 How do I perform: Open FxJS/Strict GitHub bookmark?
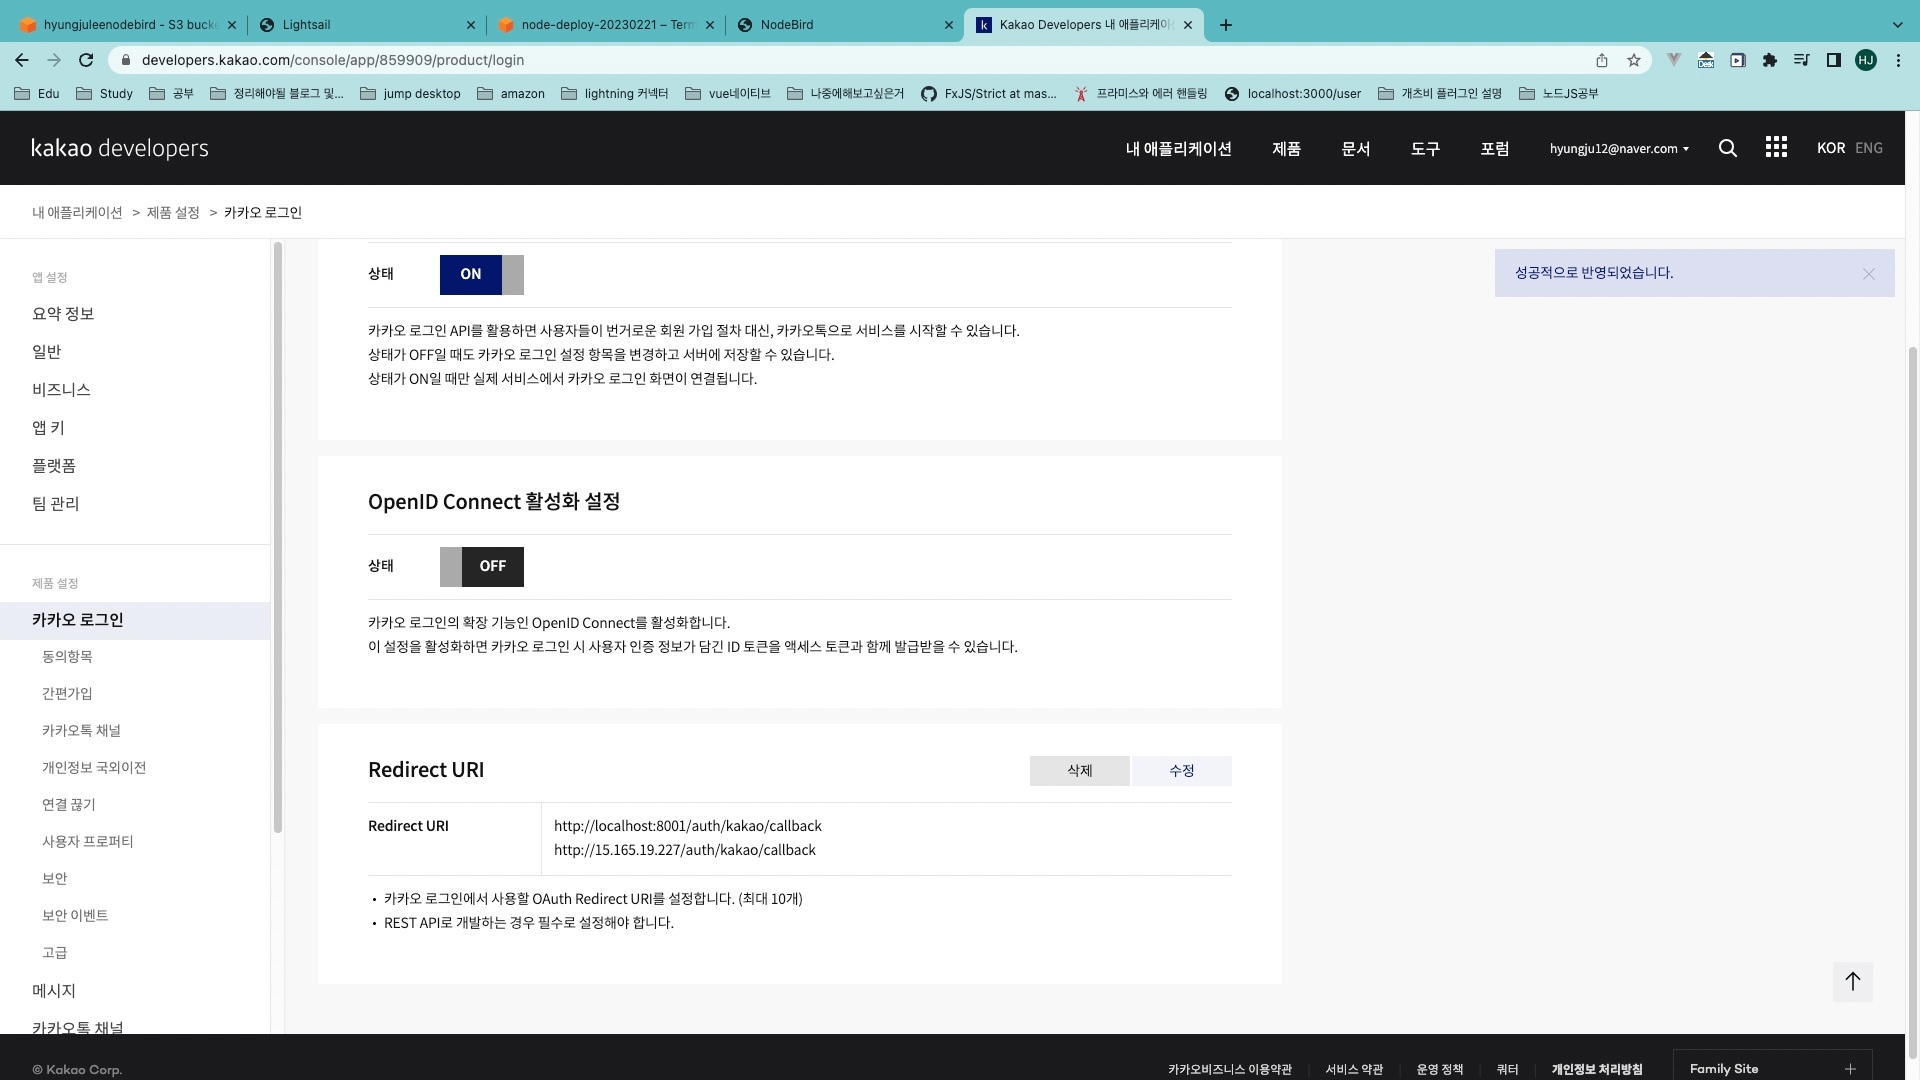[x=988, y=94]
